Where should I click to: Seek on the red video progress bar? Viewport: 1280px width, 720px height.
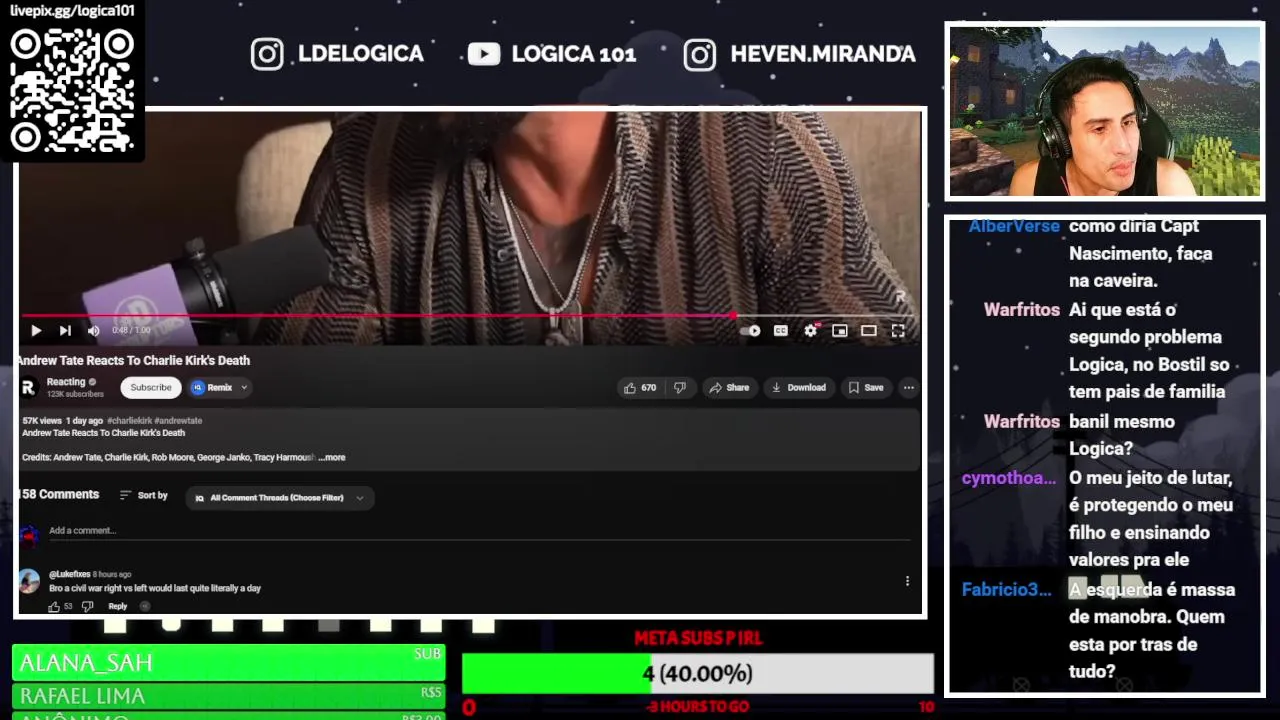click(470, 315)
